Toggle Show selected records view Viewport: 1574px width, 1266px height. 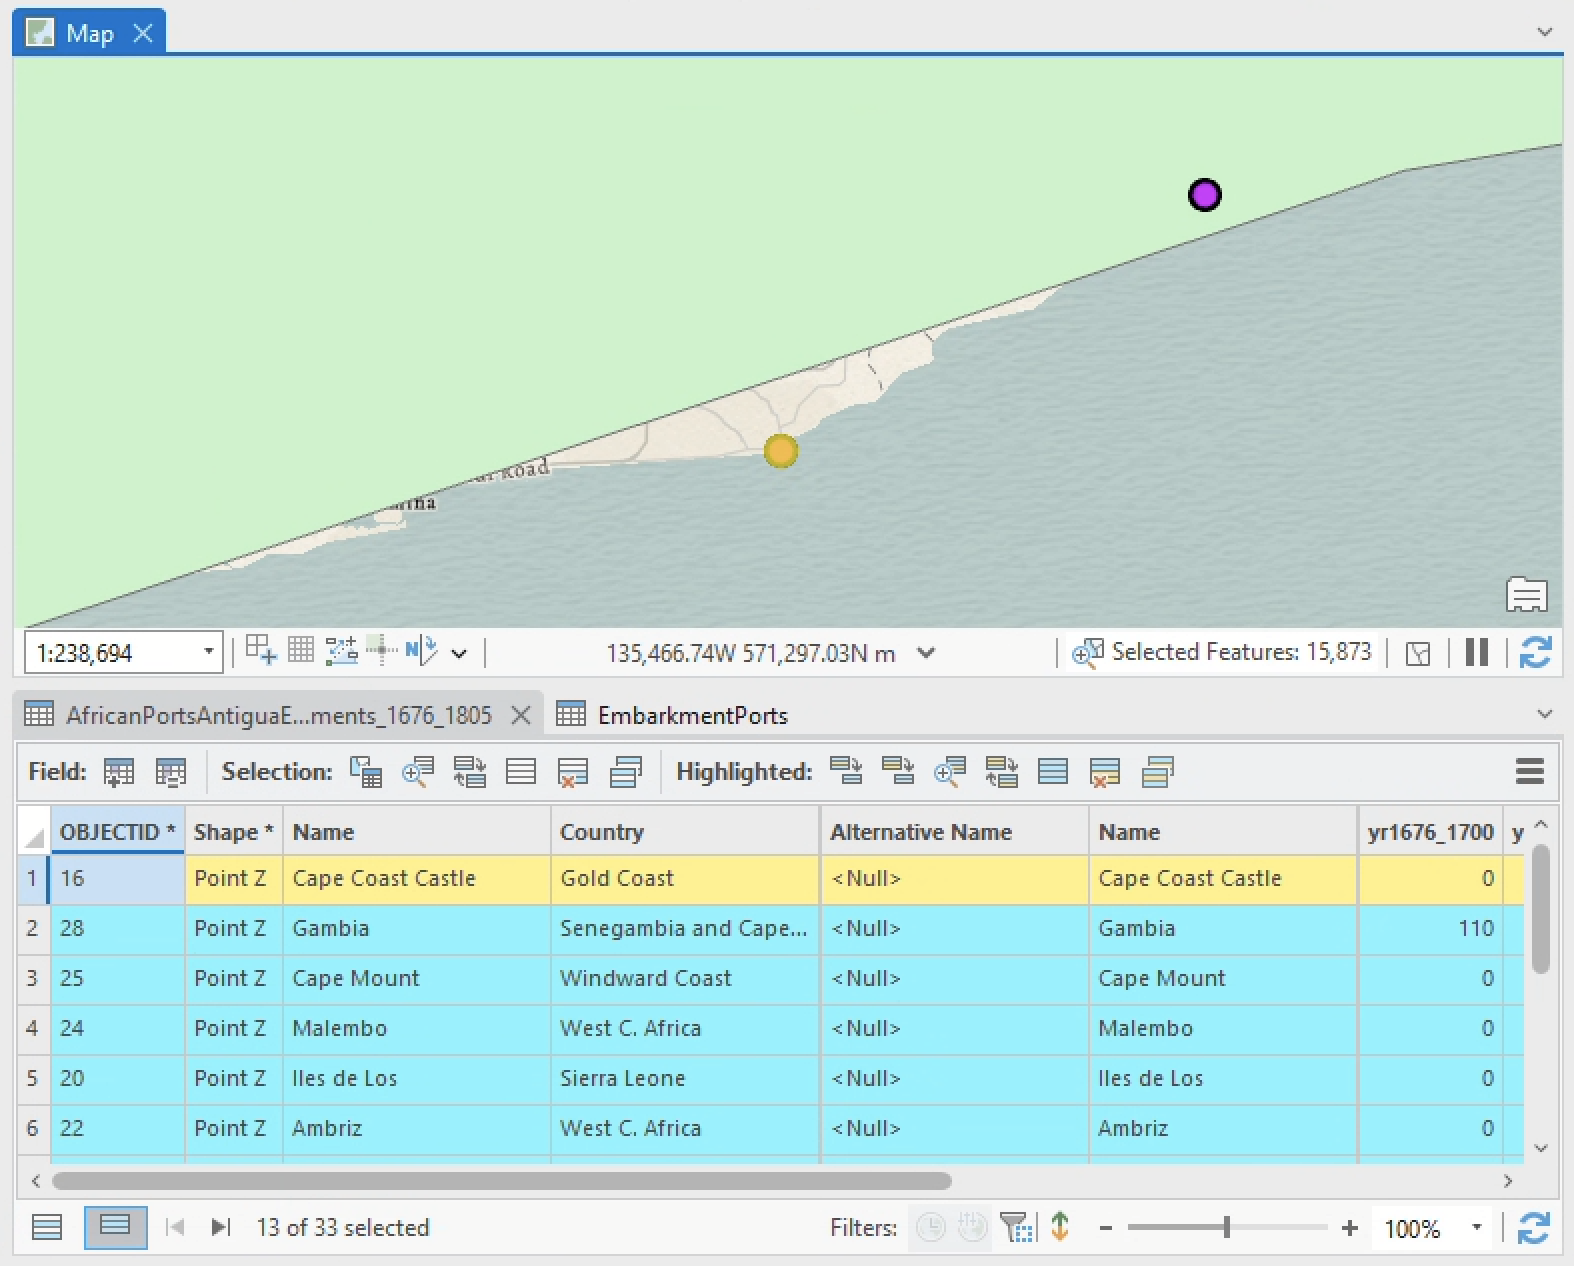click(115, 1227)
